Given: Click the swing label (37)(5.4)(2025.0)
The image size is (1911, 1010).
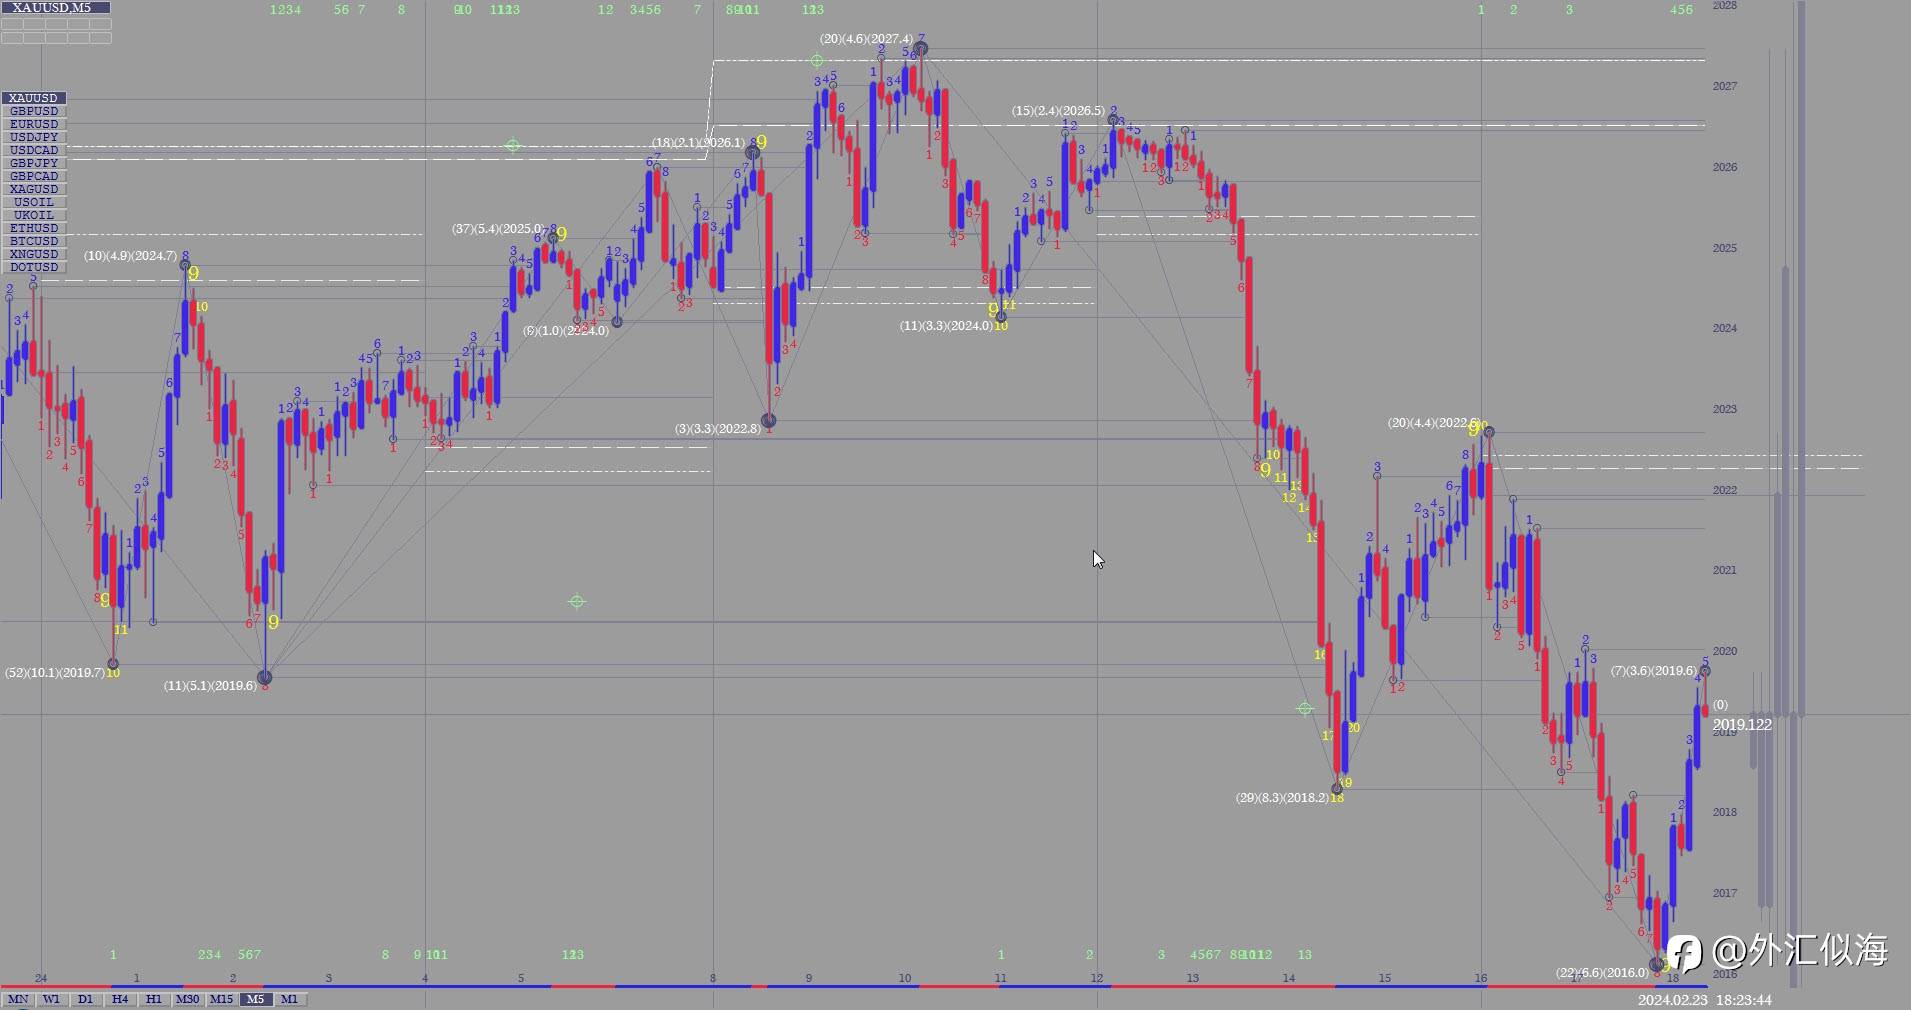Looking at the screenshot, I should point(497,229).
